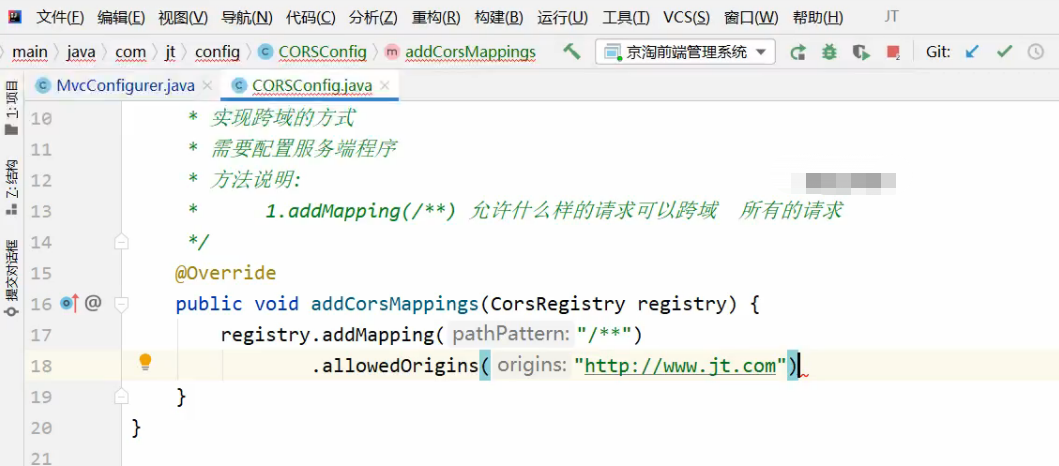Click the comment line 实现跨域的方式
1059x466 pixels.
coord(282,119)
